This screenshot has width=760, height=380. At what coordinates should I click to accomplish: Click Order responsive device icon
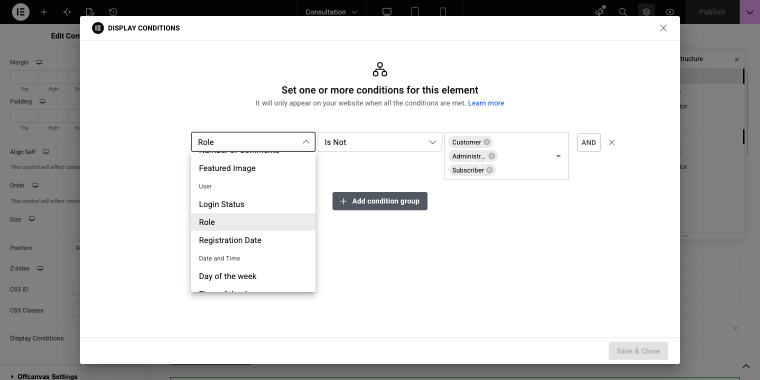[35, 186]
